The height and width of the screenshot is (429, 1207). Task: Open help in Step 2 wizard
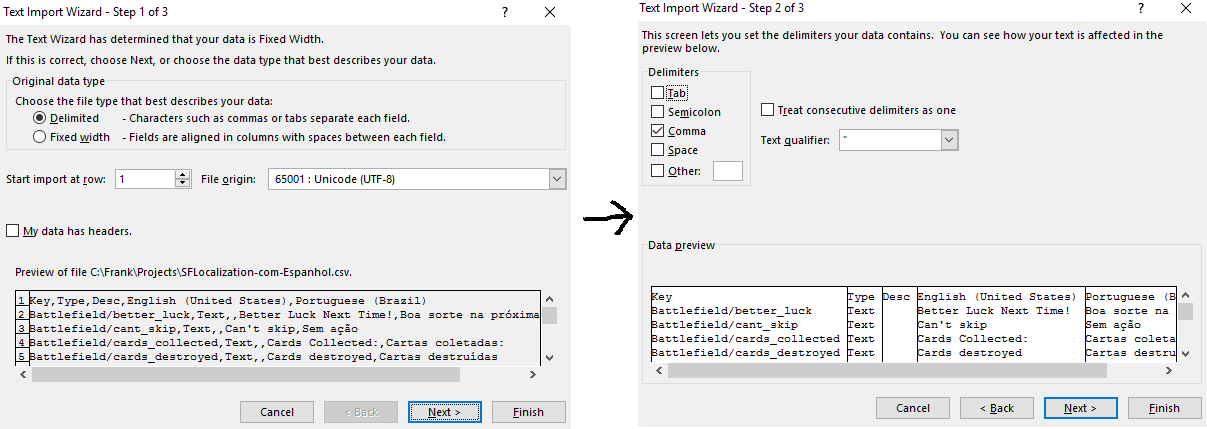click(x=1140, y=8)
